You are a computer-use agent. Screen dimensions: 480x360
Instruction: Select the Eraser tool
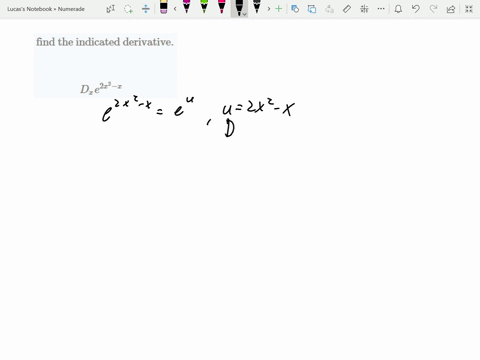coord(163,7)
